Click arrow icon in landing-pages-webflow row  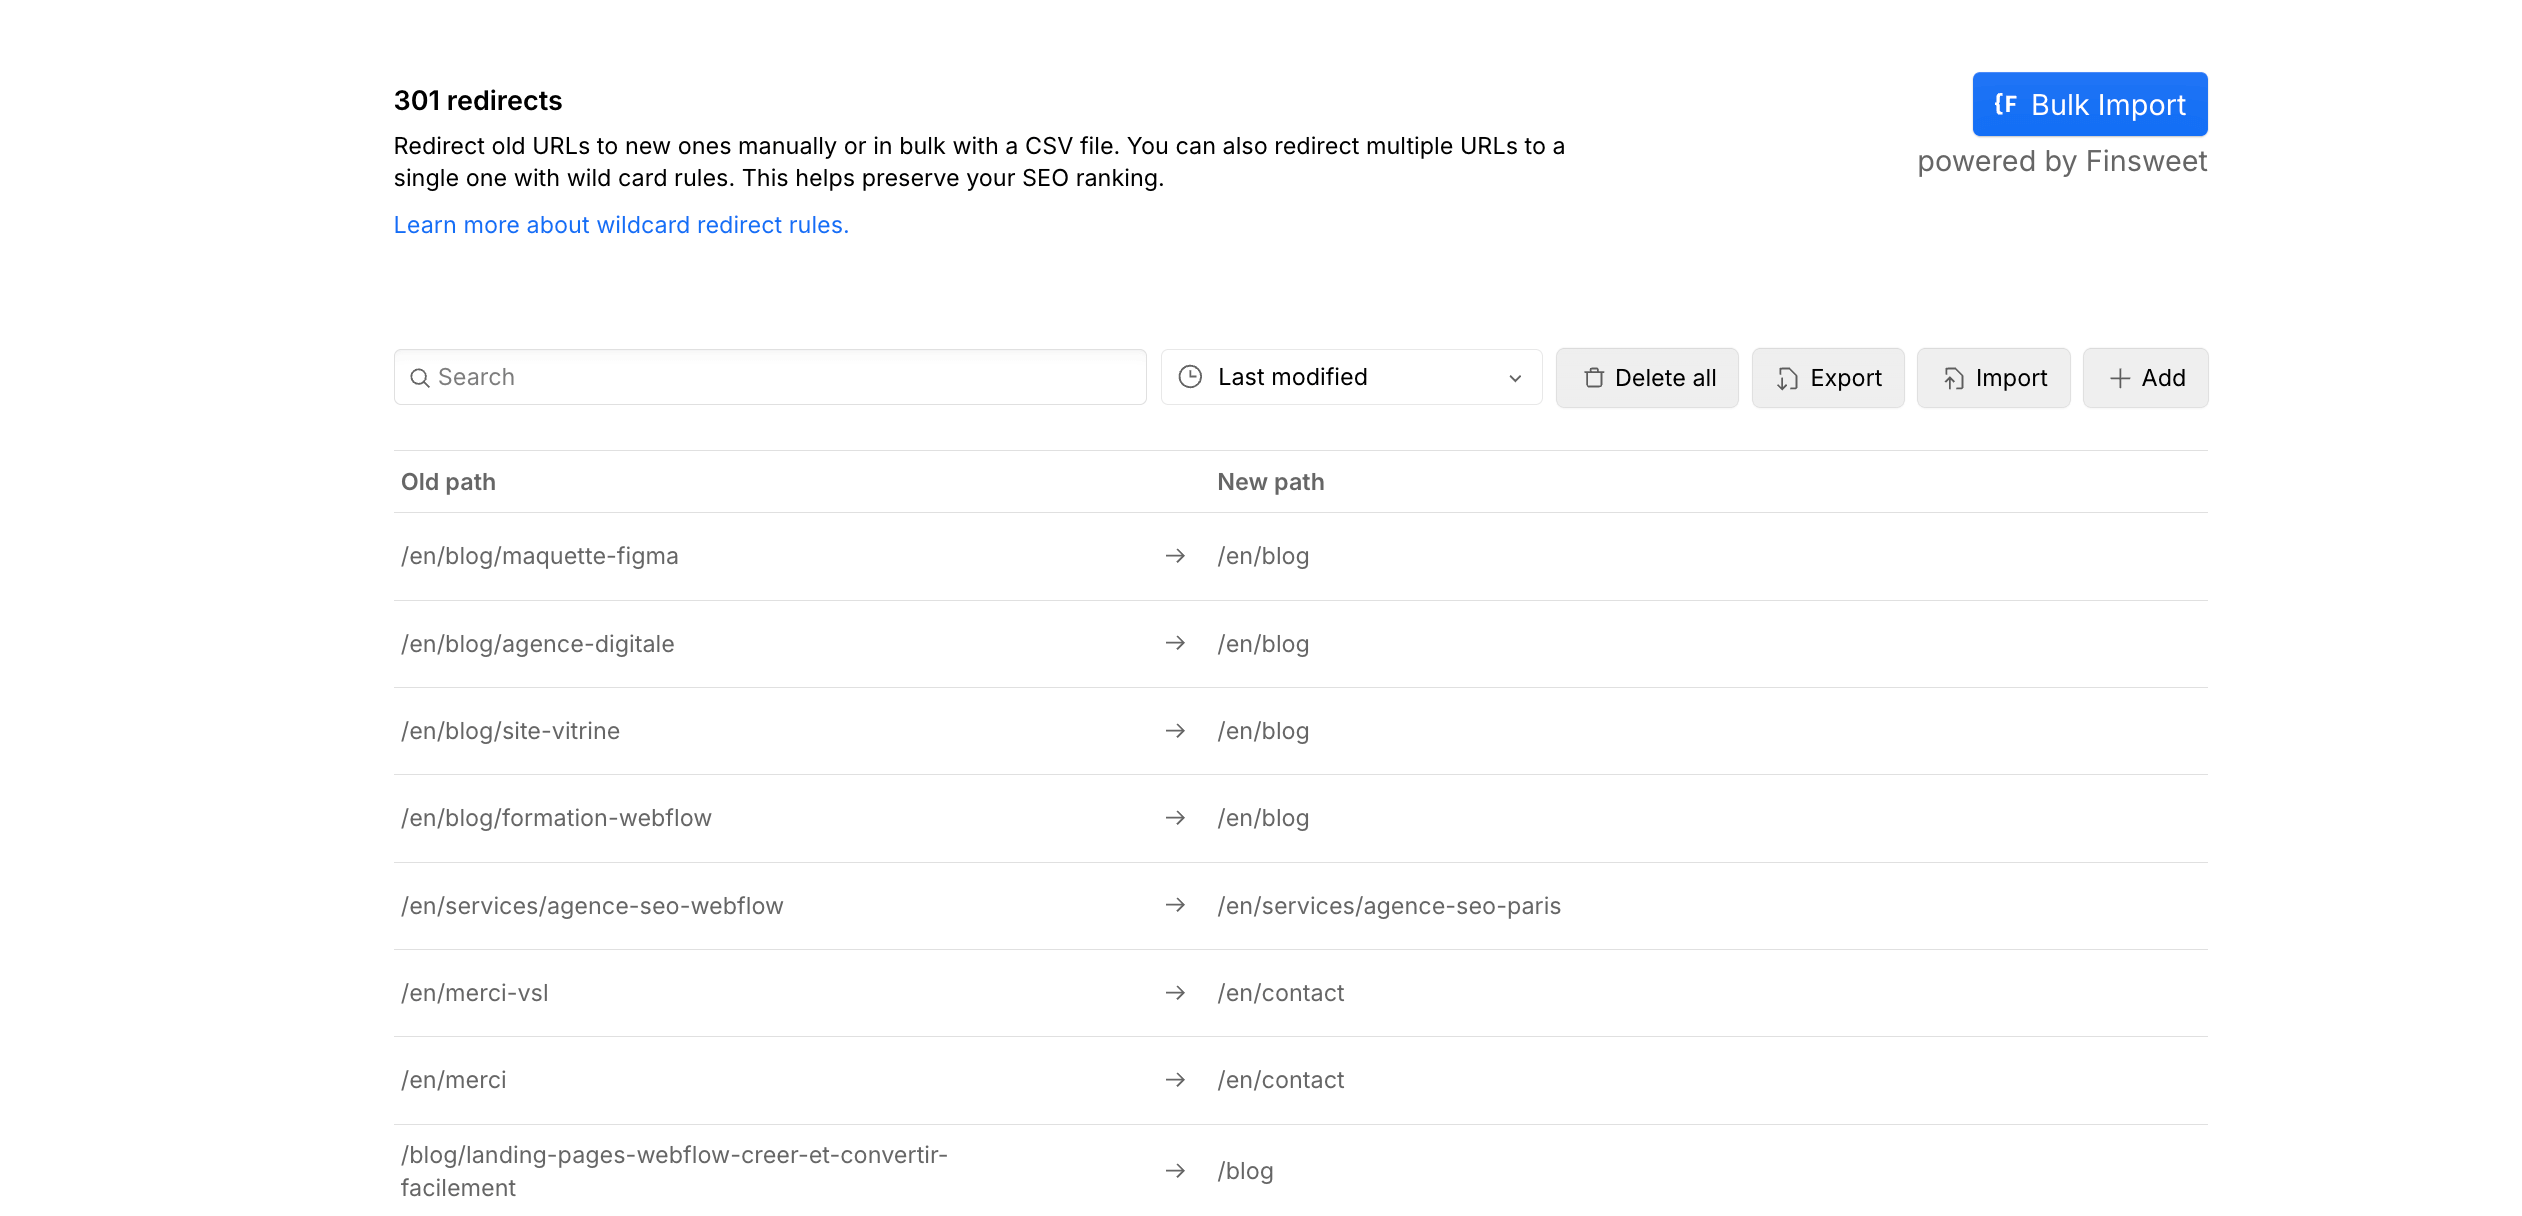[x=1175, y=1171]
